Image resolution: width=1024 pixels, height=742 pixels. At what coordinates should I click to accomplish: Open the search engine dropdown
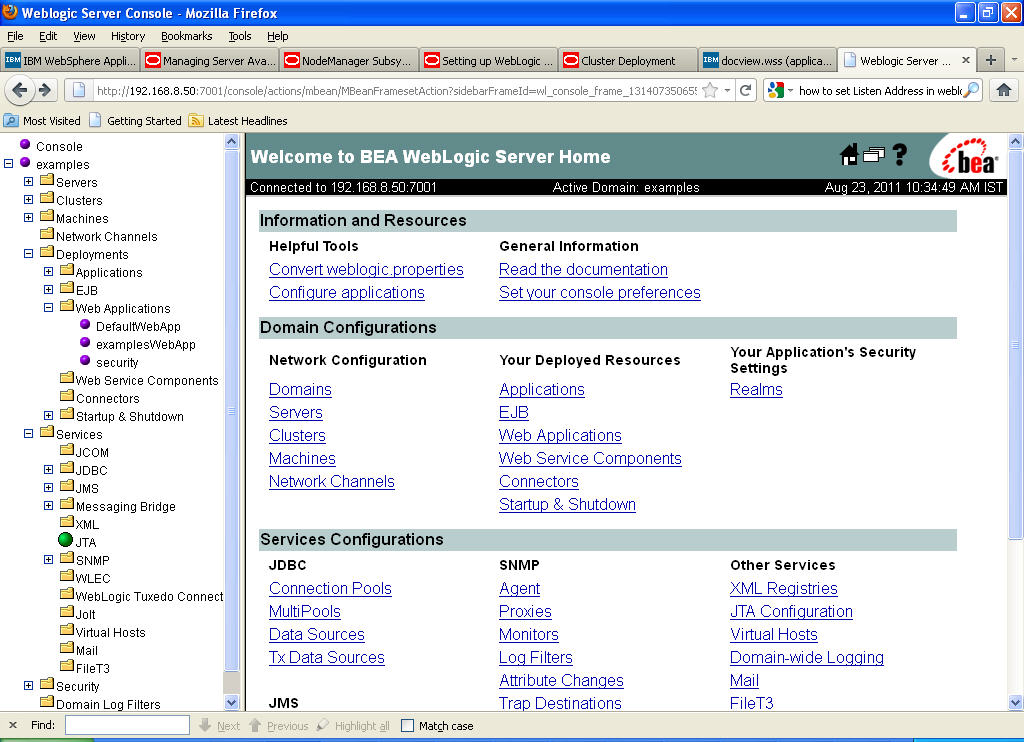coord(790,90)
